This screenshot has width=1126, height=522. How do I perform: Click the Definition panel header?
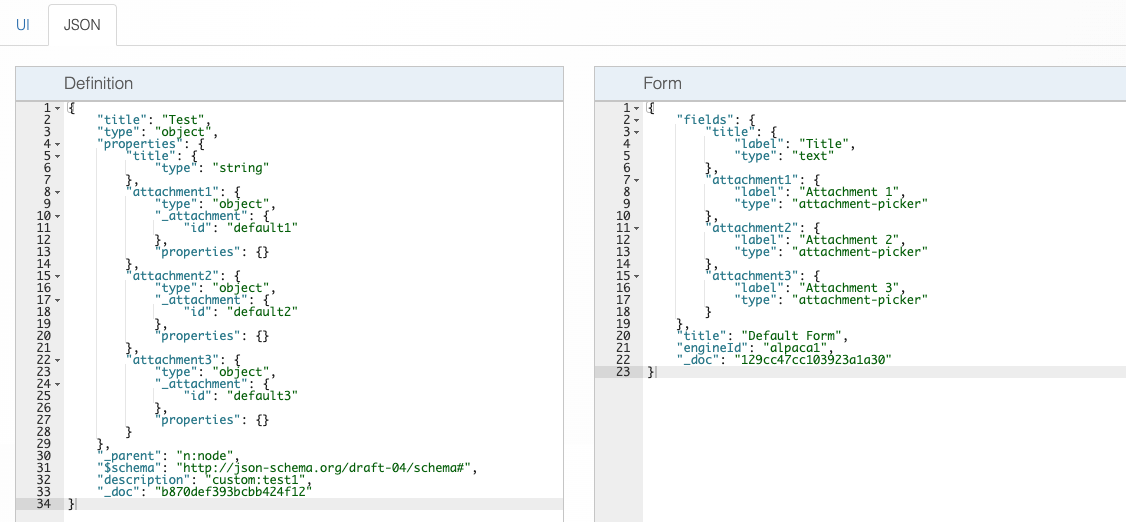(x=289, y=83)
